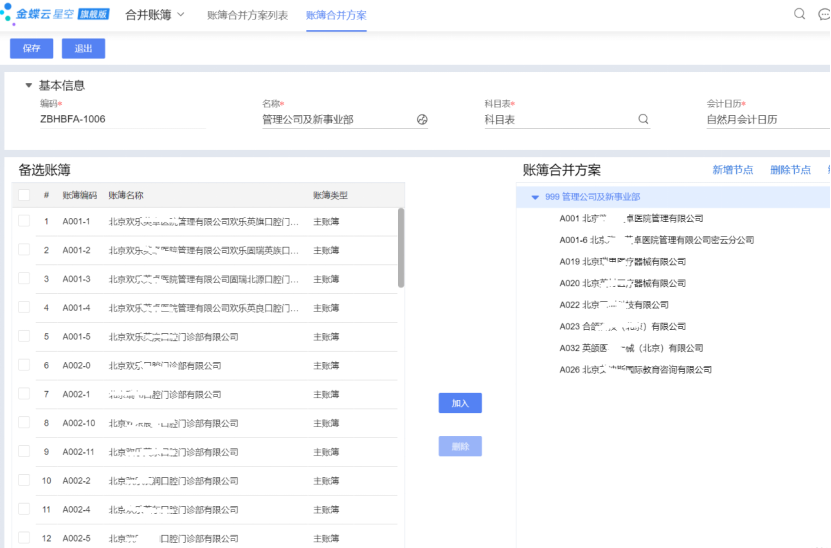Screen dimensions: 831x548
Task: Check the box for row A002-2
Action: click(x=24, y=480)
